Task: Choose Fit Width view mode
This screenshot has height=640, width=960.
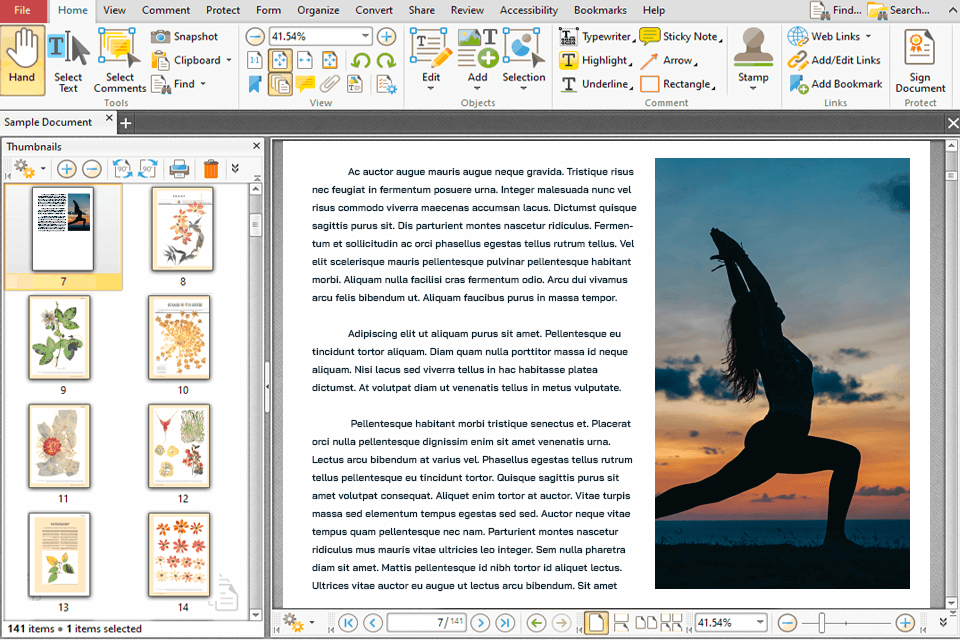Action: (x=304, y=60)
